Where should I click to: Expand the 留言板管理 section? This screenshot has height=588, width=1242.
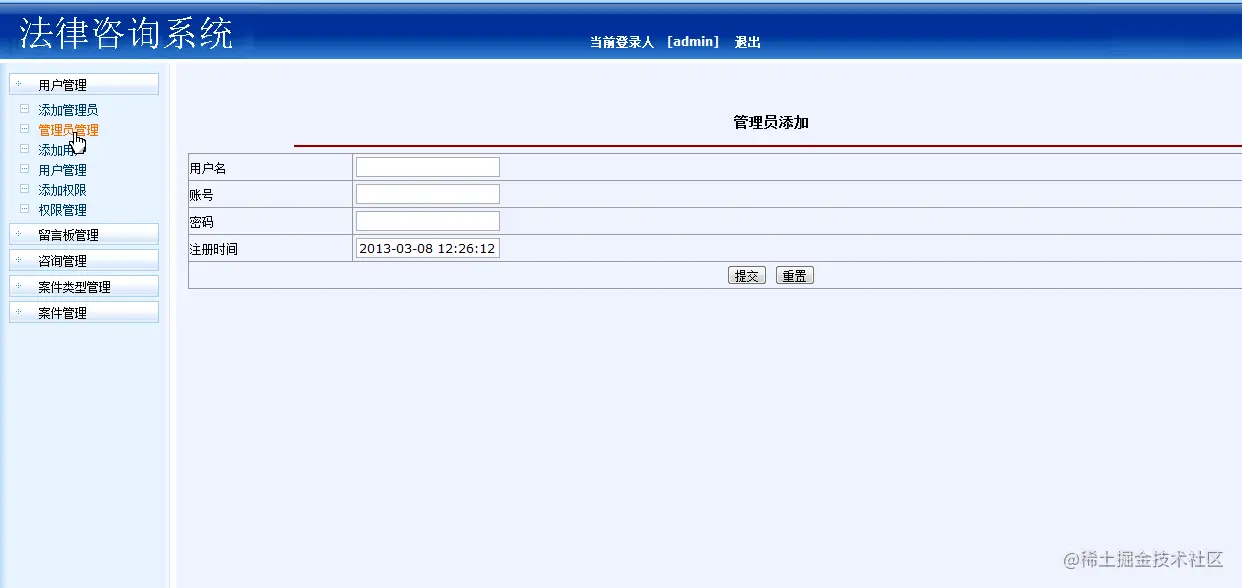point(18,233)
